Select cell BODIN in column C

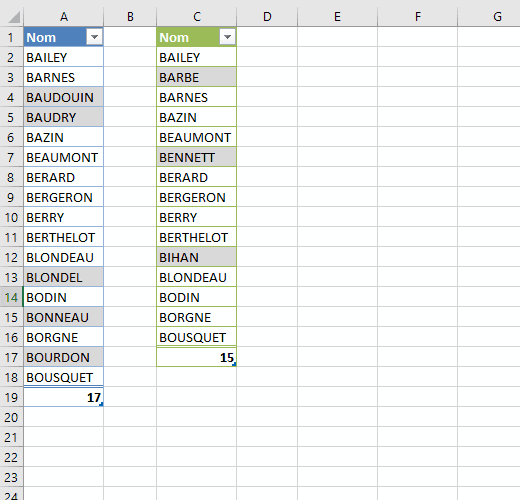click(x=197, y=297)
